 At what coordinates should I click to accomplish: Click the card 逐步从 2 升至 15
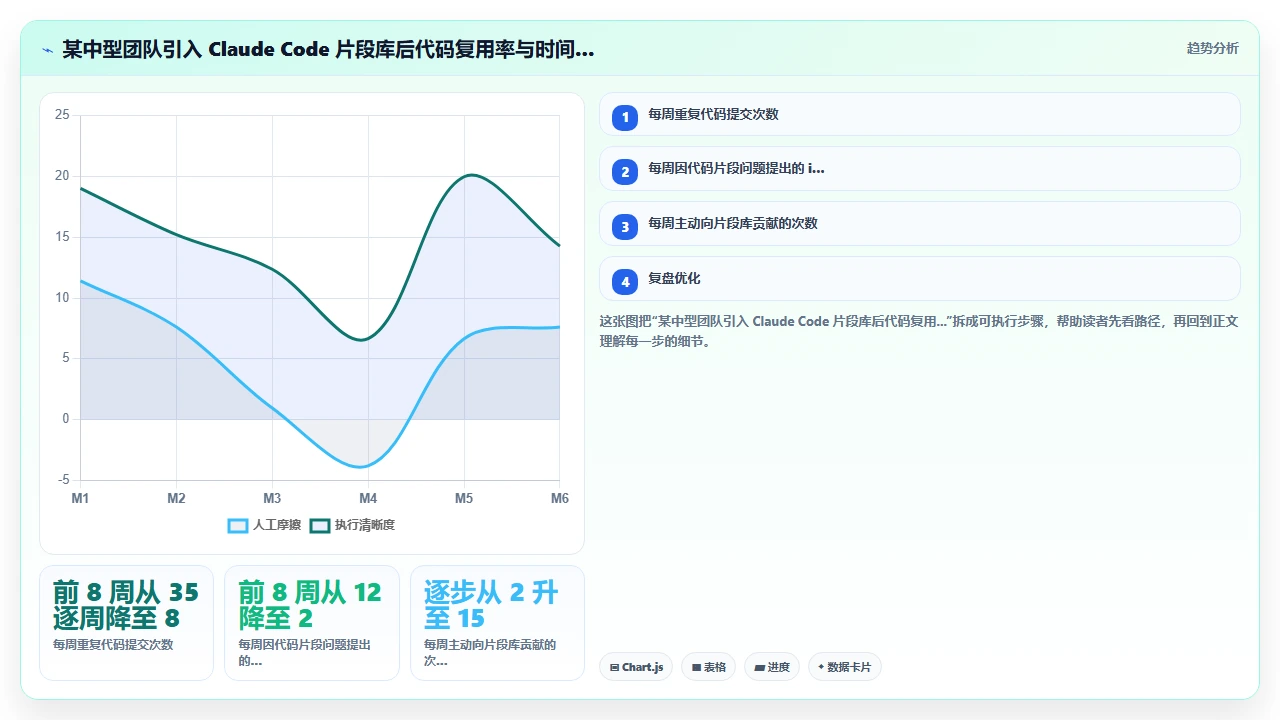point(497,623)
